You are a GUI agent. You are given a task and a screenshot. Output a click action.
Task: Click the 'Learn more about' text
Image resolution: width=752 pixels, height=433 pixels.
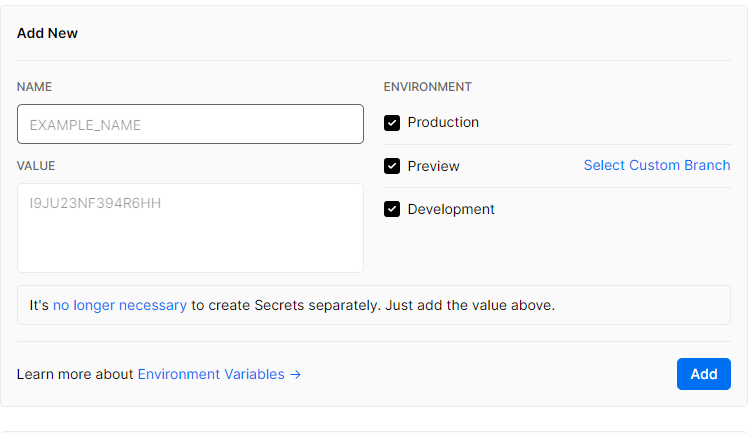pyautogui.click(x=75, y=374)
